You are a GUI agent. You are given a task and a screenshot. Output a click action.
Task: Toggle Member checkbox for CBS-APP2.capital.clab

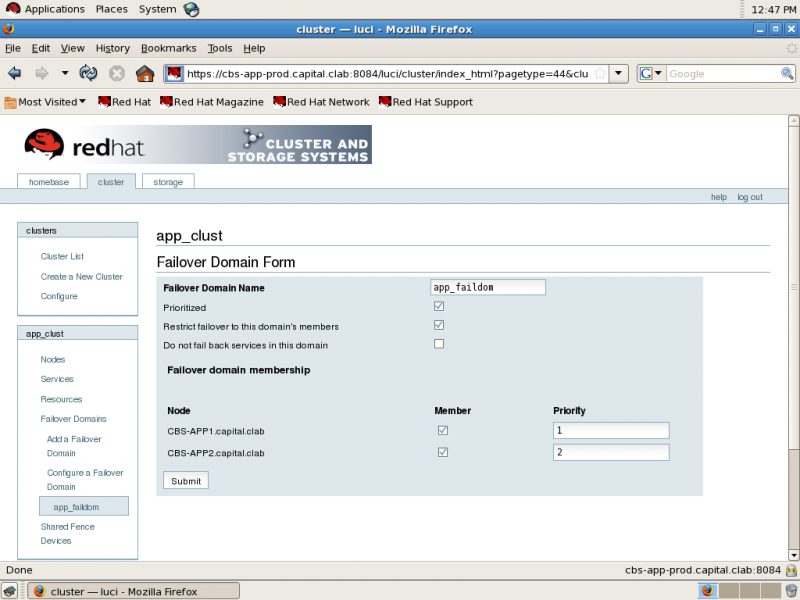(x=443, y=452)
